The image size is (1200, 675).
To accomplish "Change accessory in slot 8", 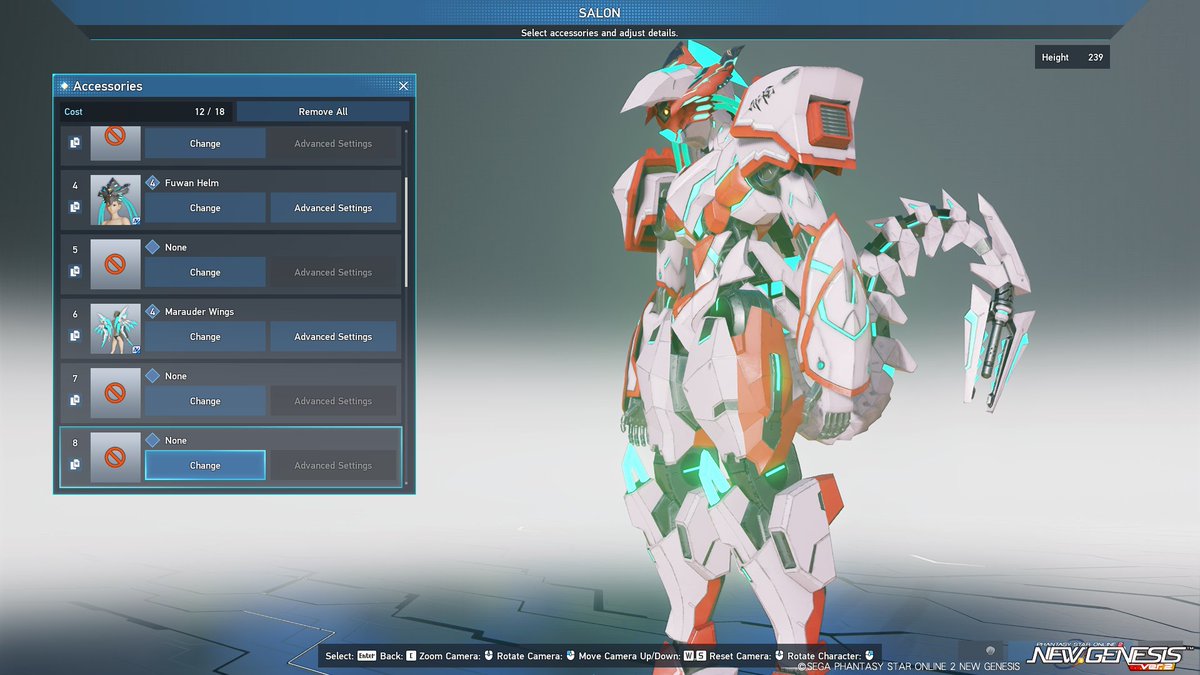I will click(x=205, y=465).
